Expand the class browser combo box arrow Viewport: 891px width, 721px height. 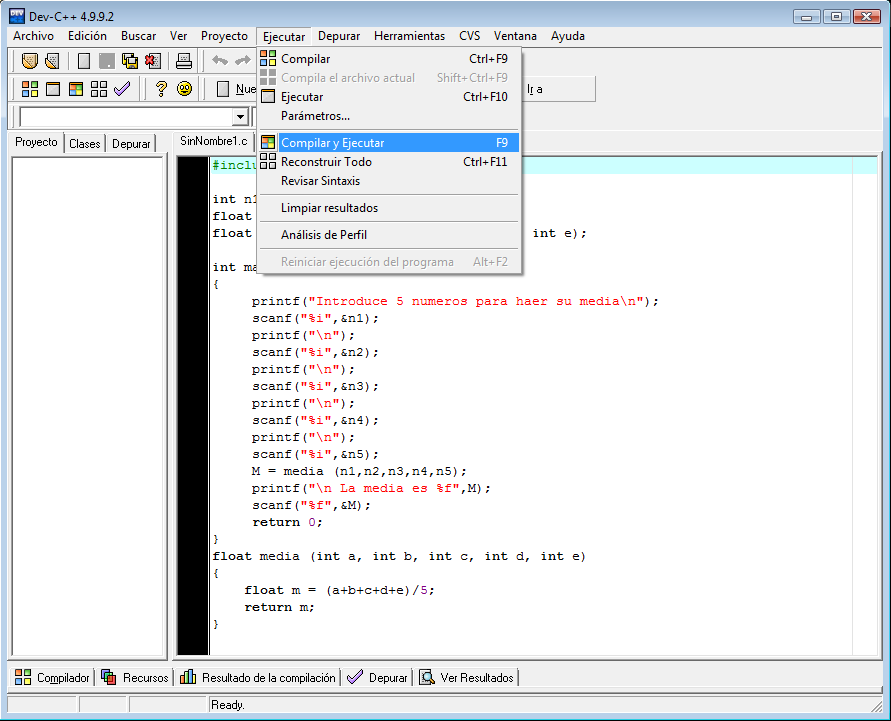pos(240,117)
